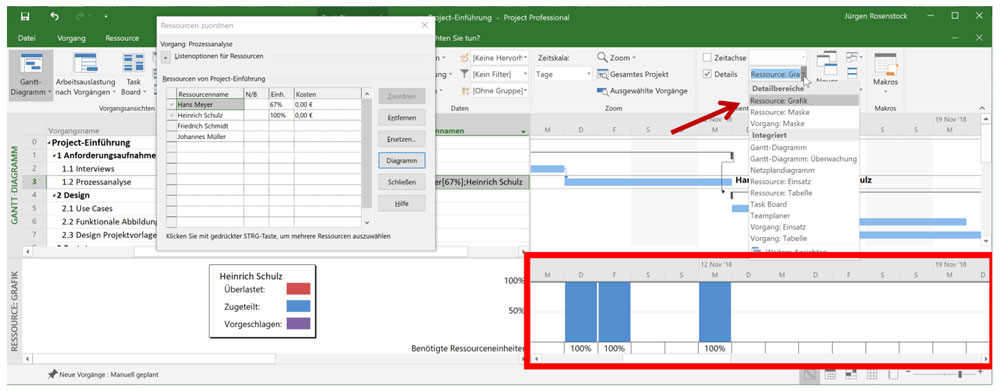The width and height of the screenshot is (1000, 391).
Task: Click the Makros icon
Action: pos(885,64)
